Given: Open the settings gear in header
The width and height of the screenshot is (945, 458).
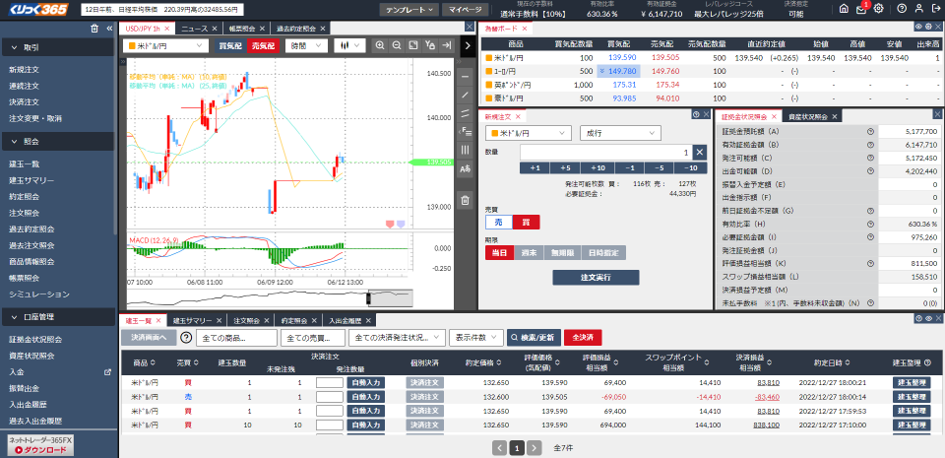Looking at the screenshot, I should pyautogui.click(x=879, y=8).
